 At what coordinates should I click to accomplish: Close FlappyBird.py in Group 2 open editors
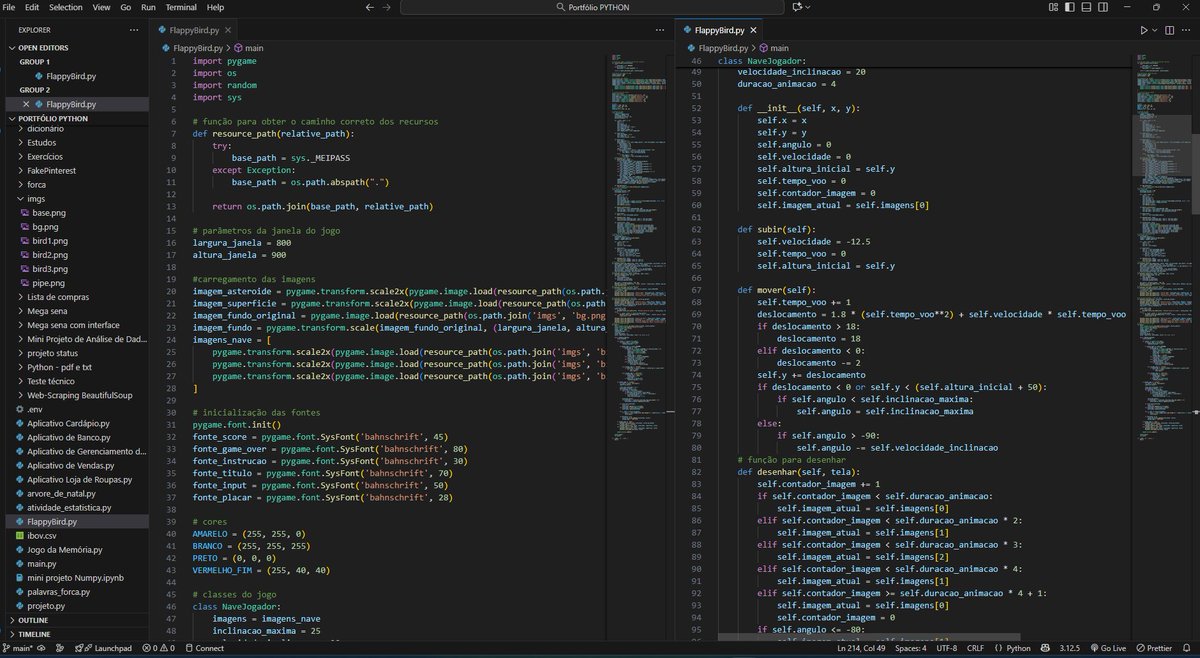click(26, 104)
